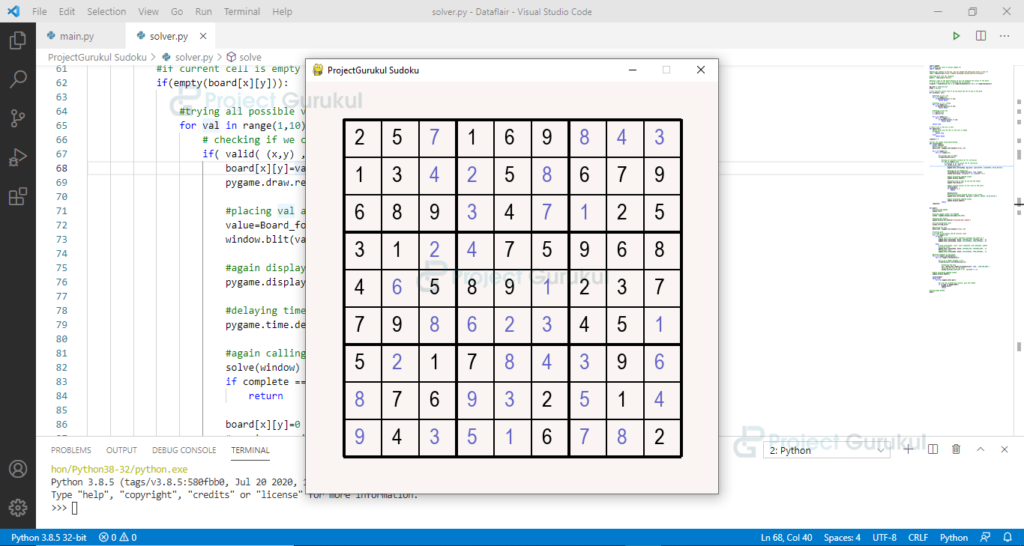Maximize the panel using the up chevron
The image size is (1024, 546).
click(x=981, y=451)
